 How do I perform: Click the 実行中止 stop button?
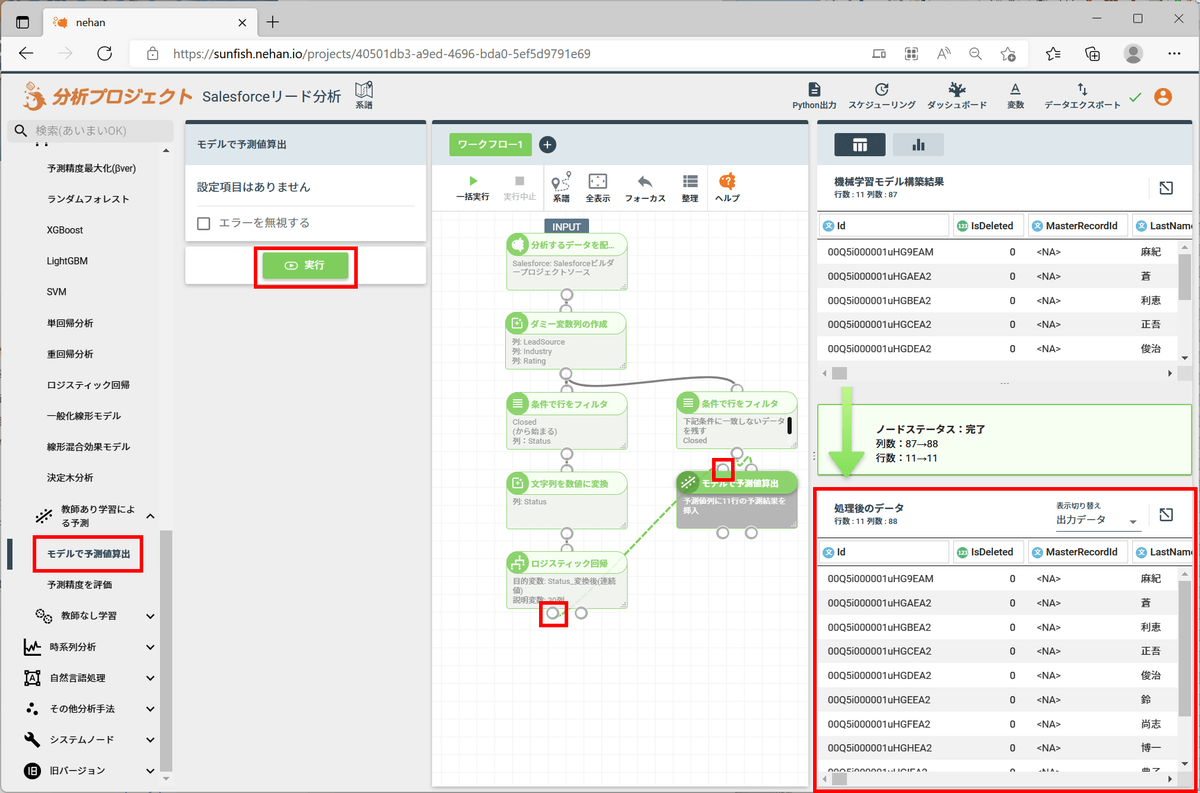(519, 187)
